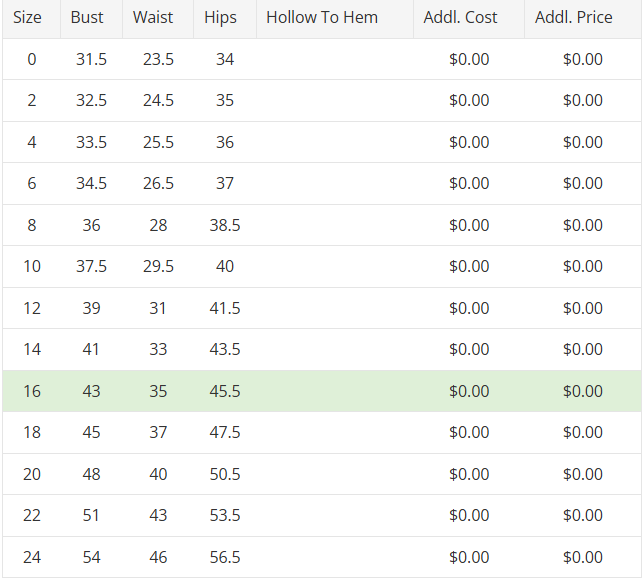
Task: Click bust value 51 in size 22 row
Action: tap(91, 515)
